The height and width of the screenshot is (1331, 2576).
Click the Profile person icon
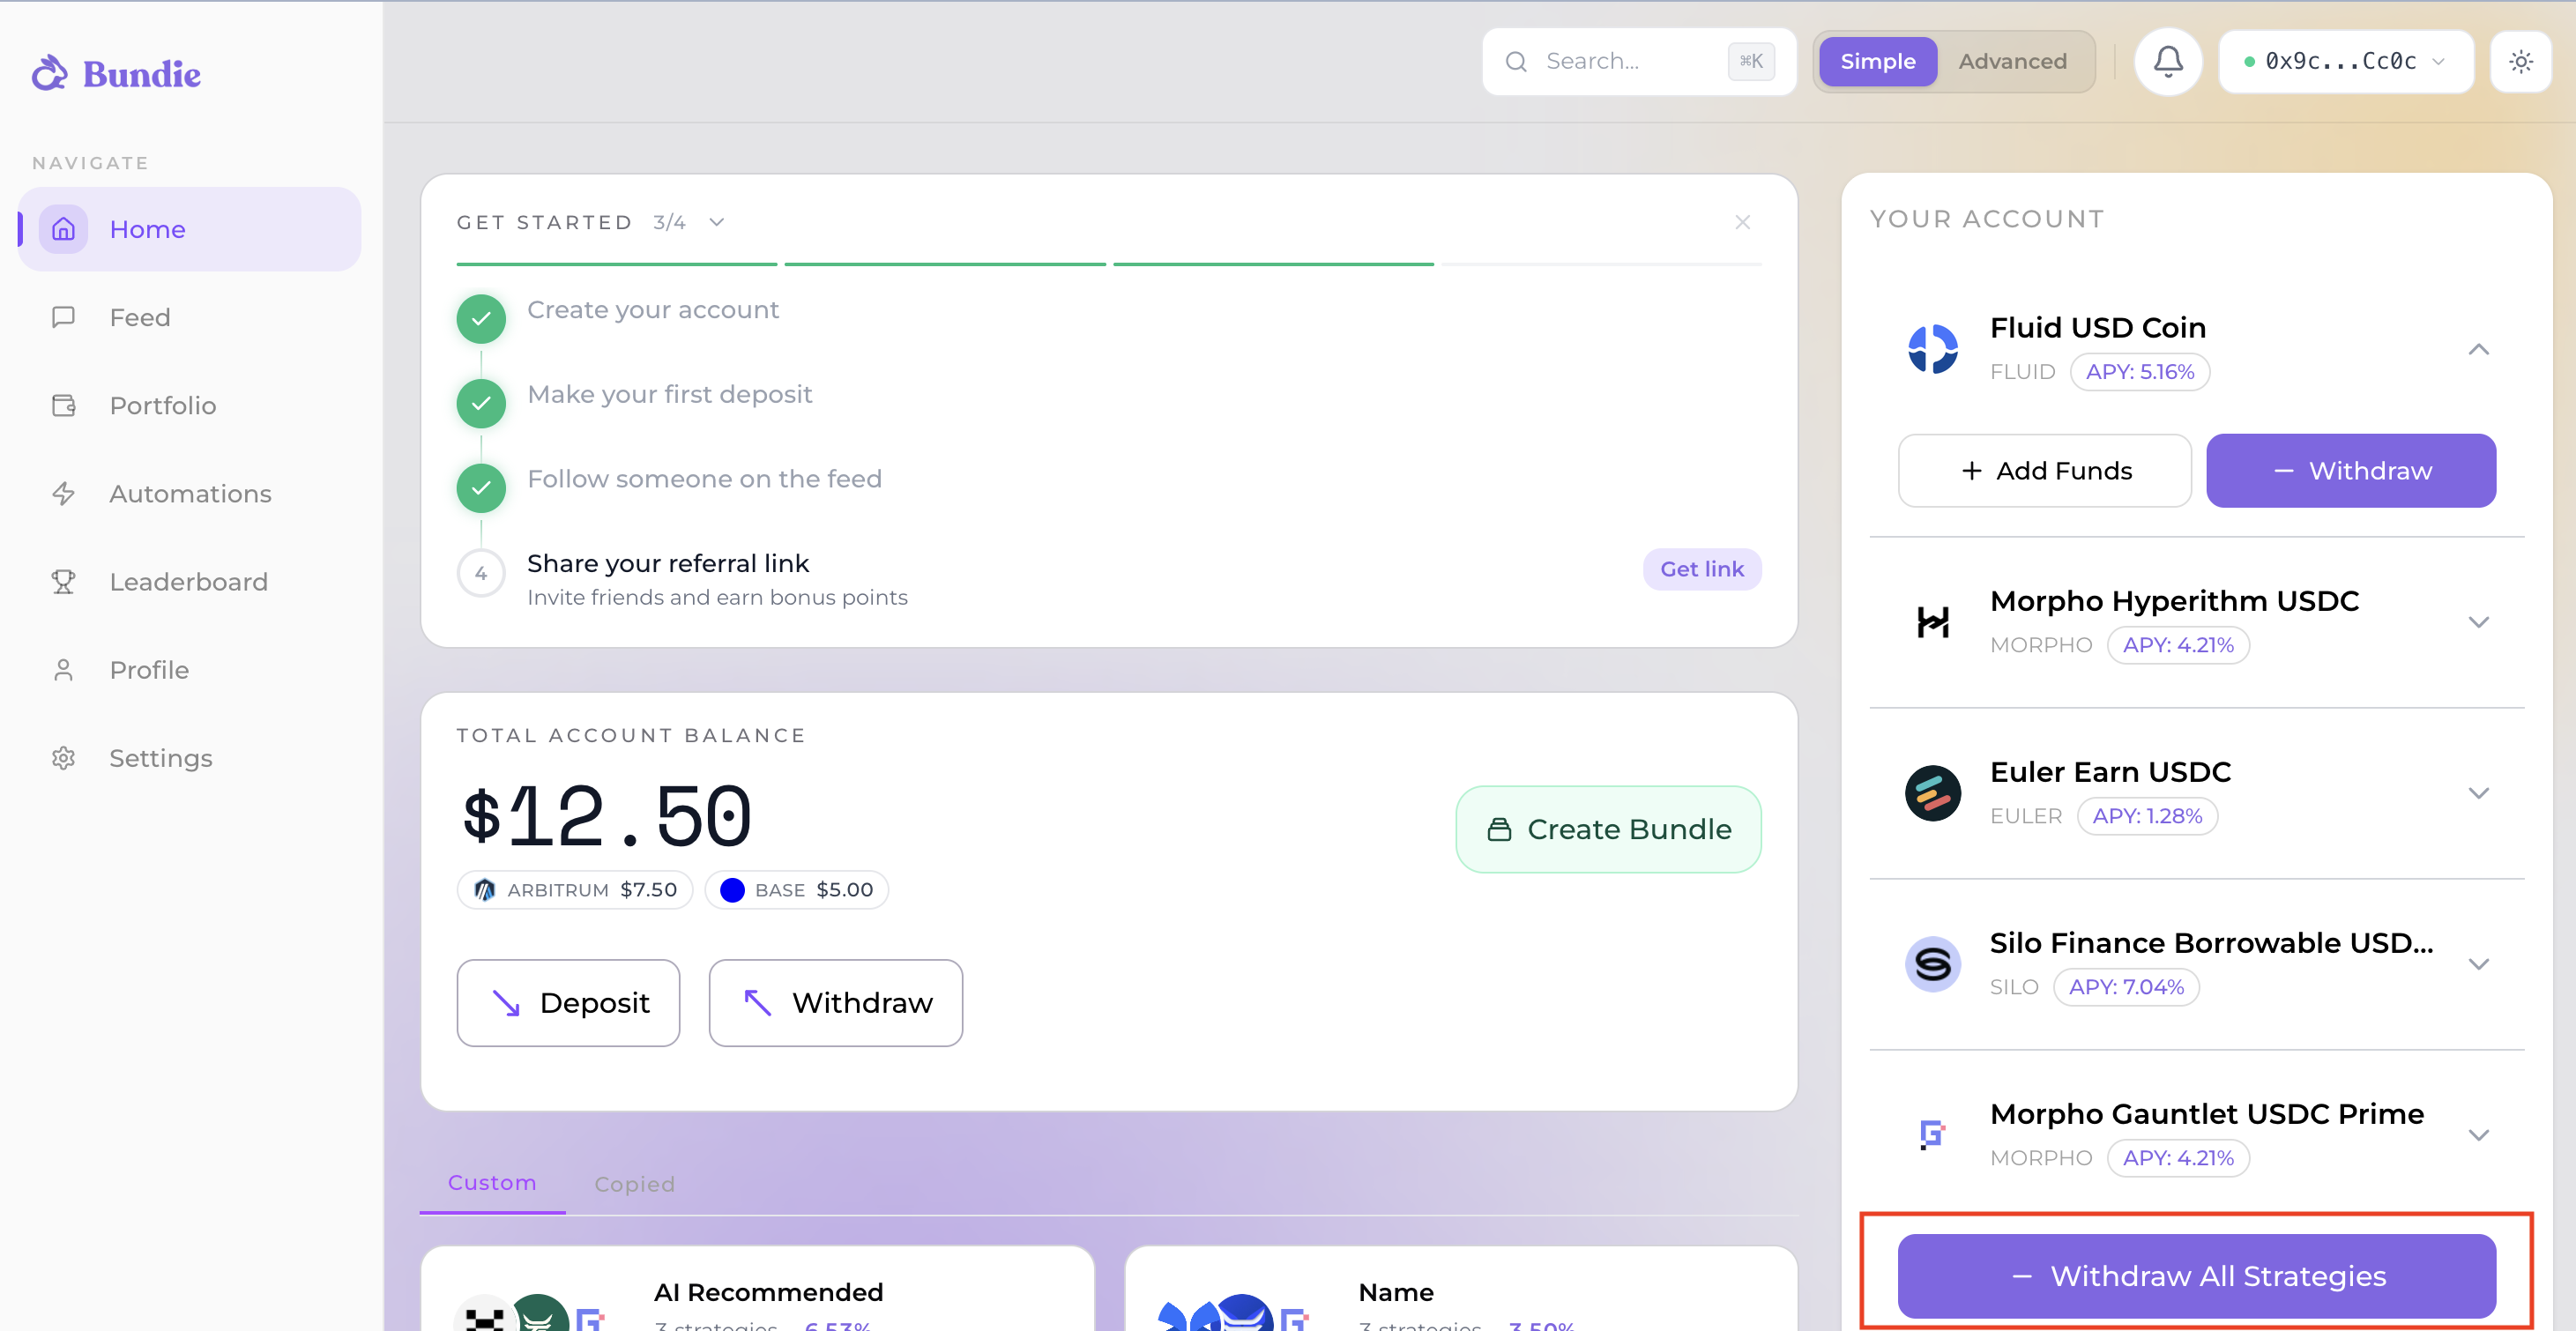click(x=63, y=669)
